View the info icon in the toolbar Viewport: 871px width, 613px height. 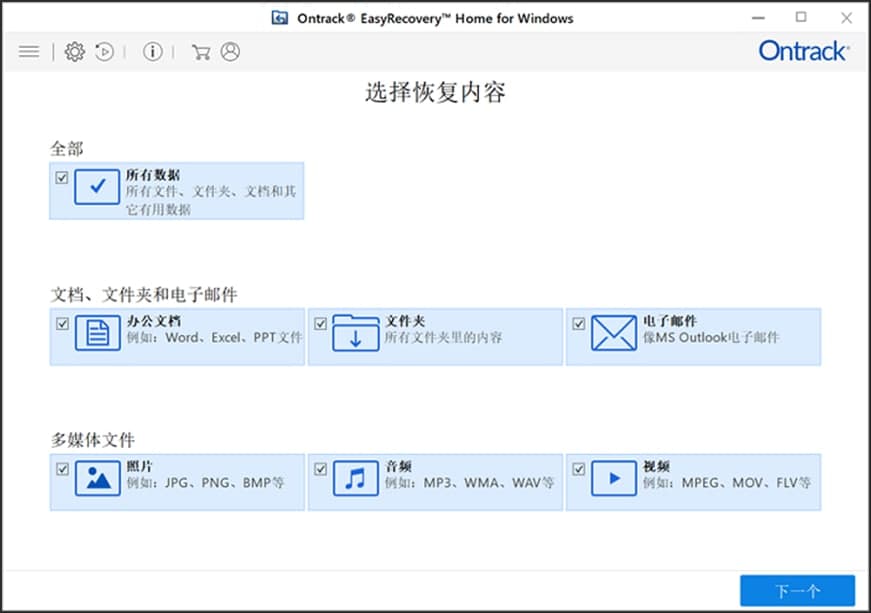click(152, 52)
